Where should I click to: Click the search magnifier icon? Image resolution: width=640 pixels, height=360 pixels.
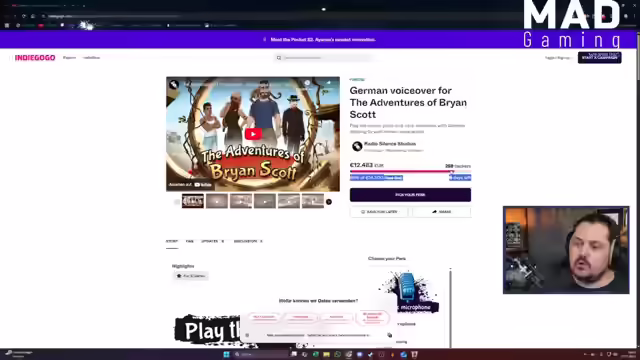[279, 58]
